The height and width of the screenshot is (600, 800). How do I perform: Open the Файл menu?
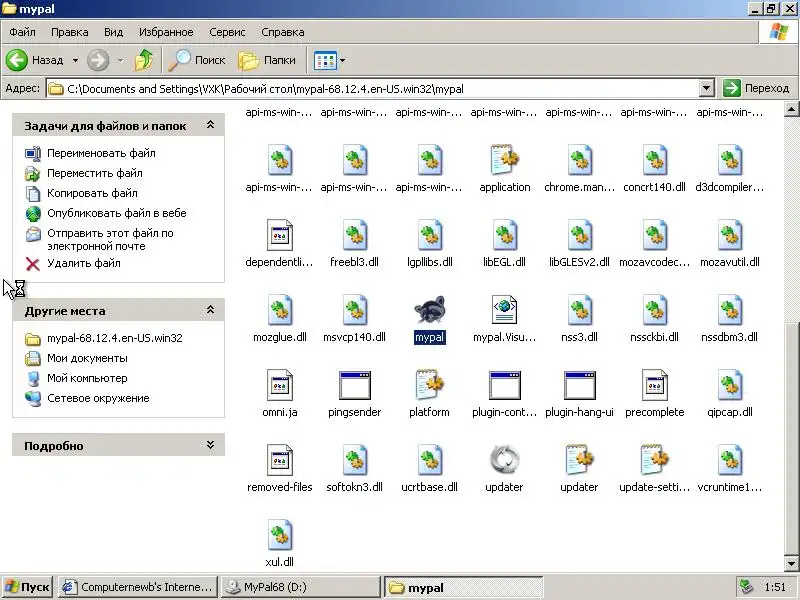[22, 32]
